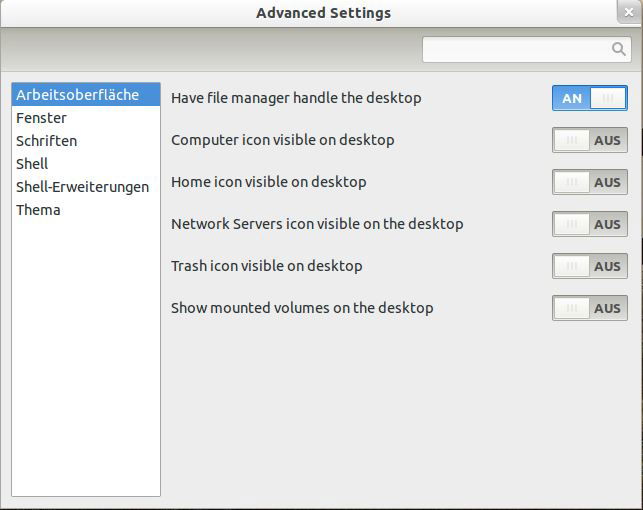The width and height of the screenshot is (643, 510).
Task: Click the Show mounted volumes label text
Action: pos(302,308)
